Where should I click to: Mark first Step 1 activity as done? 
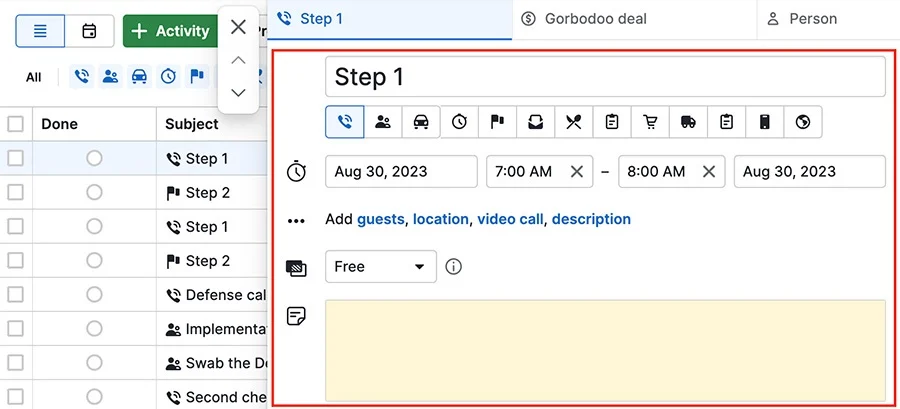[x=94, y=158]
